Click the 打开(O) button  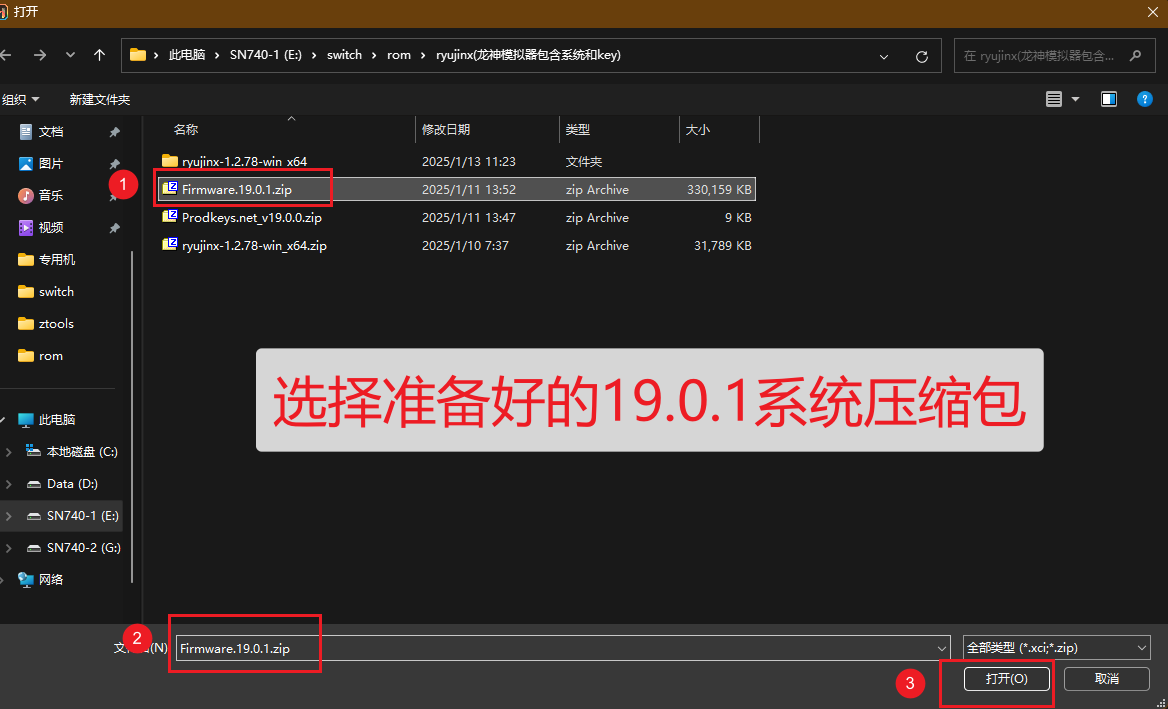tap(1007, 678)
